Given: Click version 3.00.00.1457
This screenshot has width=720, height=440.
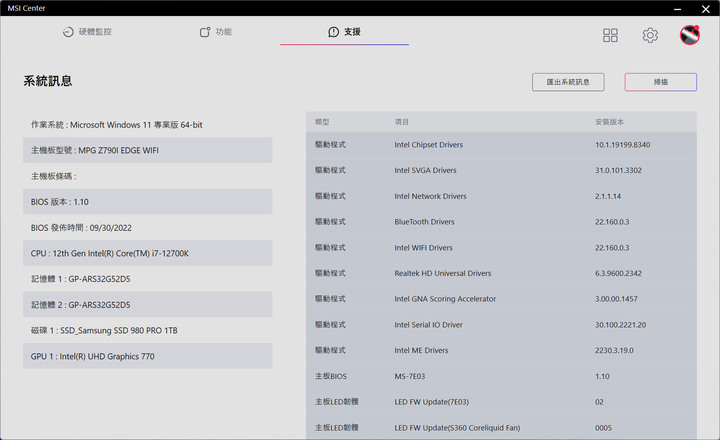Looking at the screenshot, I should click(x=616, y=299).
